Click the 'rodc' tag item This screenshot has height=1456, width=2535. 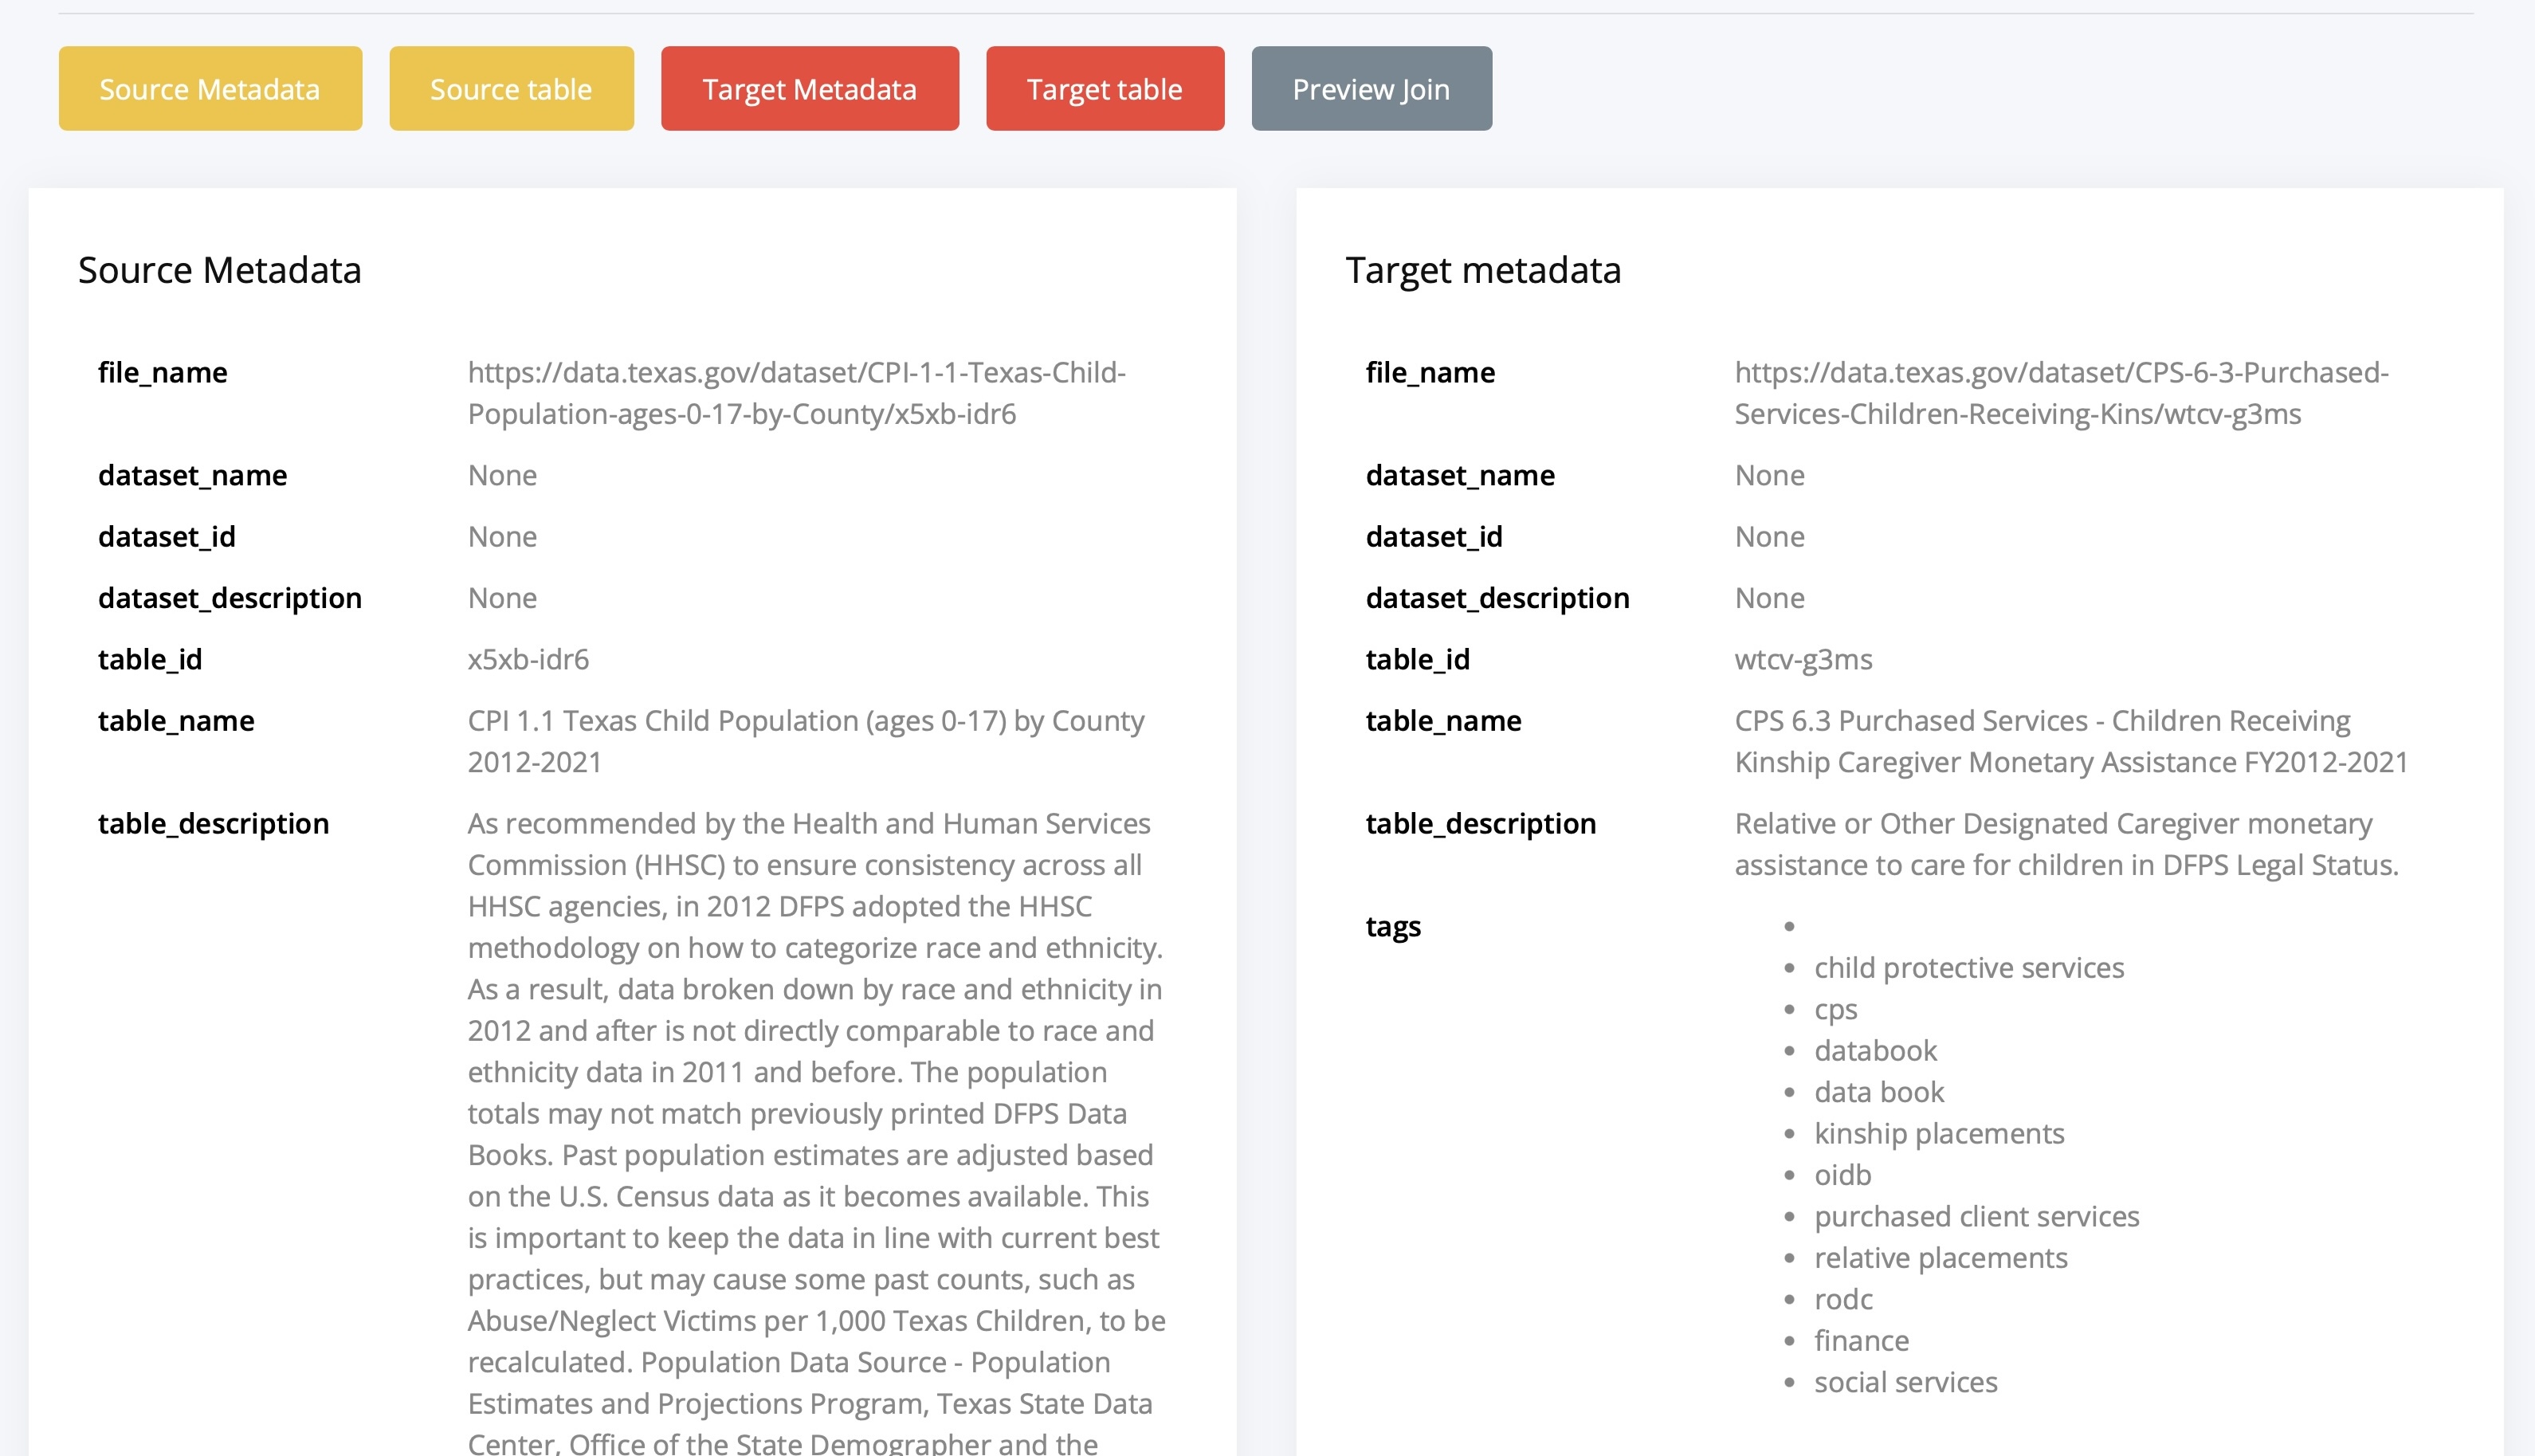pos(1842,1299)
